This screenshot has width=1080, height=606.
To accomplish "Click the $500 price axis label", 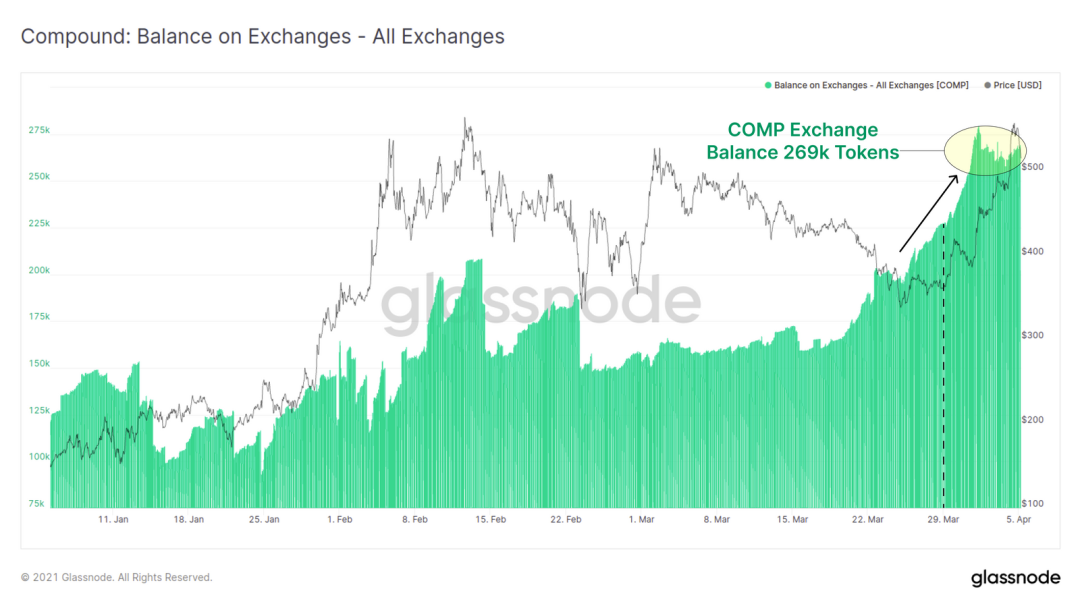I will (x=1032, y=167).
